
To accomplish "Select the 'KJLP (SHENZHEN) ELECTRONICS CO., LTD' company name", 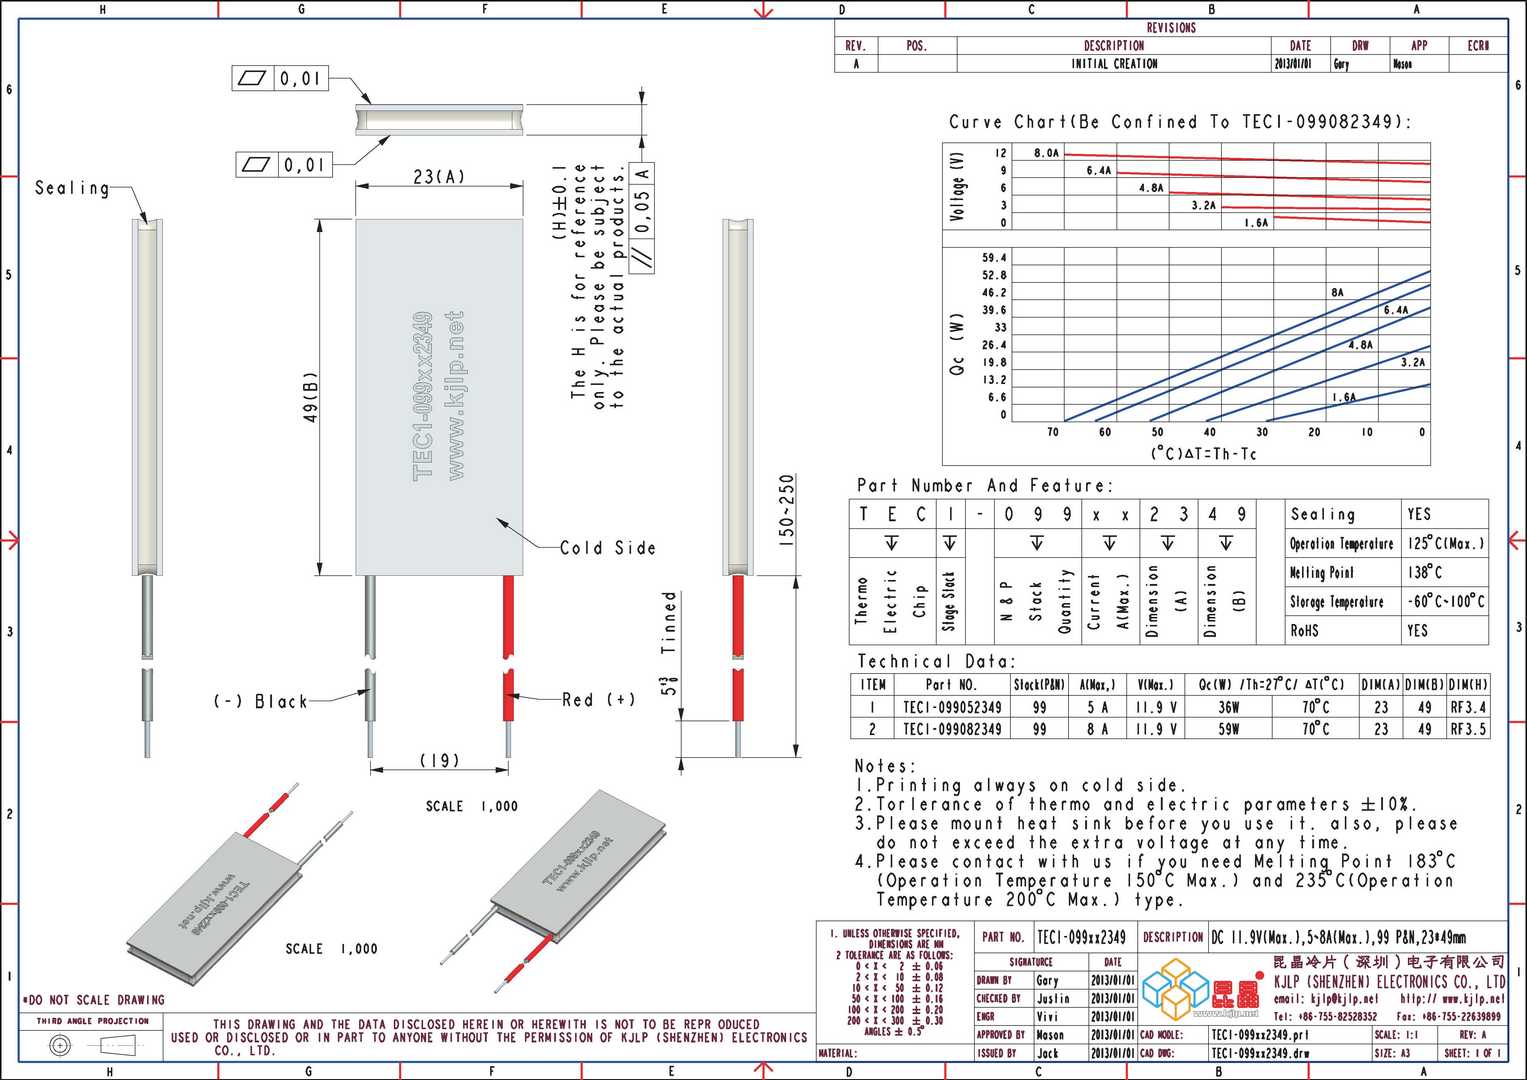I will pyautogui.click(x=1389, y=981).
